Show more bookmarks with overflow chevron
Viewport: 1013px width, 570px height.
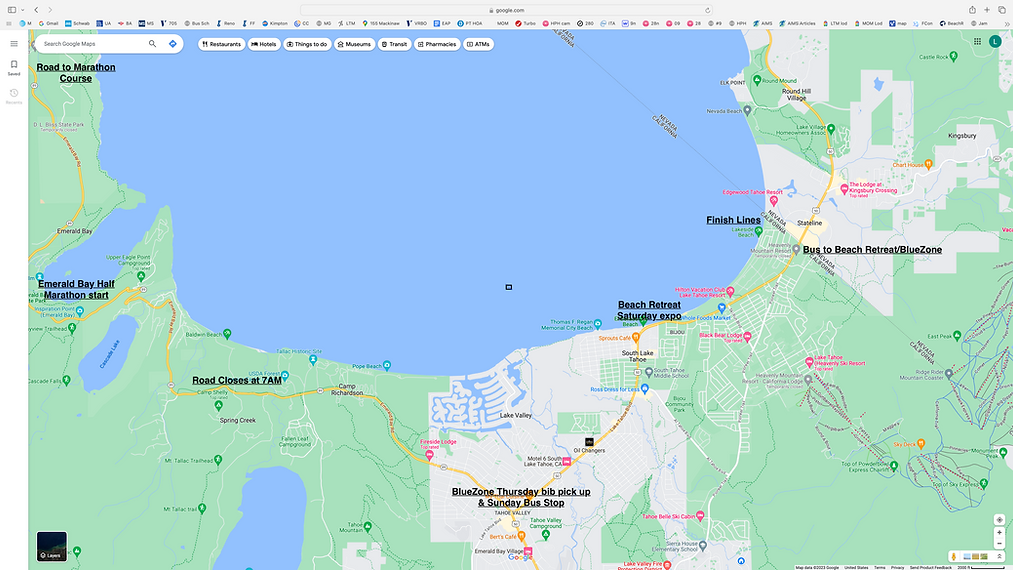pos(1004,23)
